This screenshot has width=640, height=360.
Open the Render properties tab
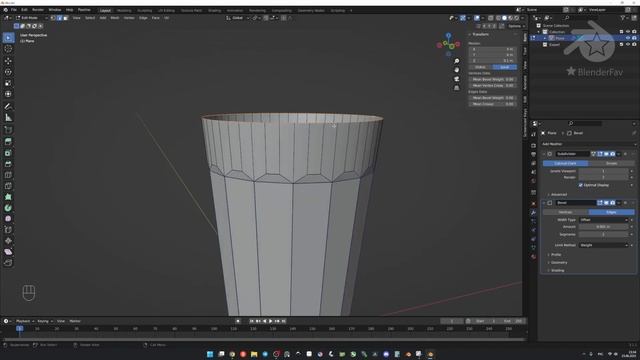point(533,145)
